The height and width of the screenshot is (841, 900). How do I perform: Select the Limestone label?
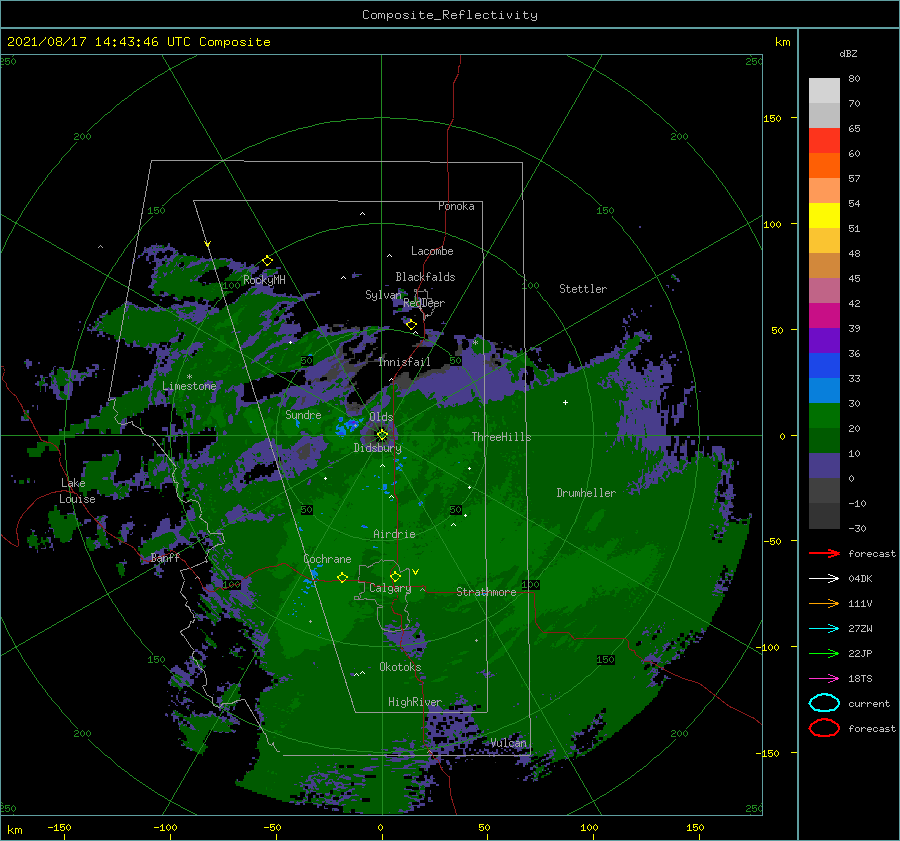(x=189, y=386)
